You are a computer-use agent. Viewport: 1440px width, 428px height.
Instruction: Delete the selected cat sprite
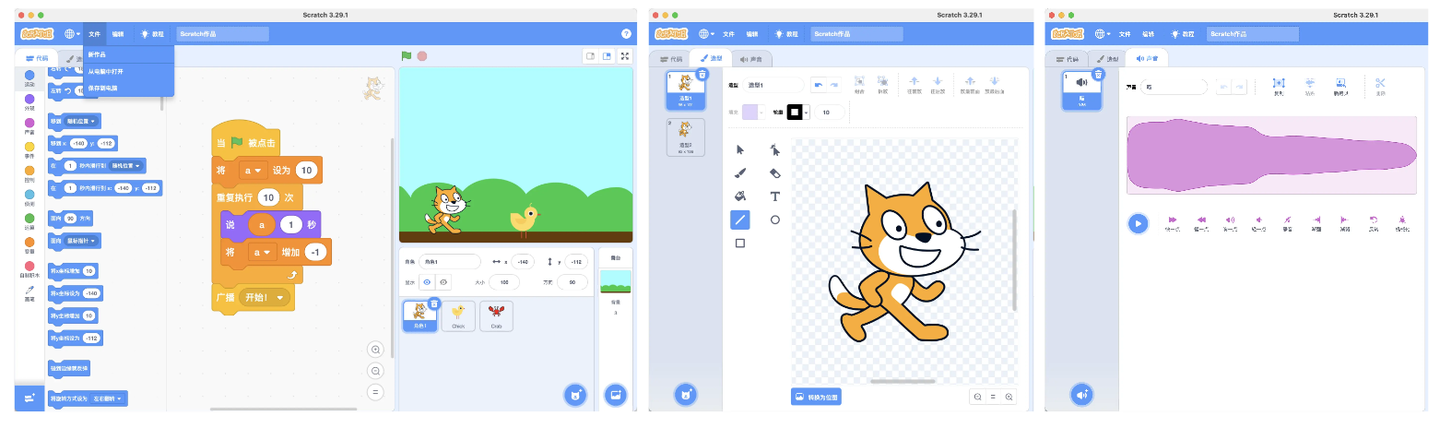pos(434,303)
